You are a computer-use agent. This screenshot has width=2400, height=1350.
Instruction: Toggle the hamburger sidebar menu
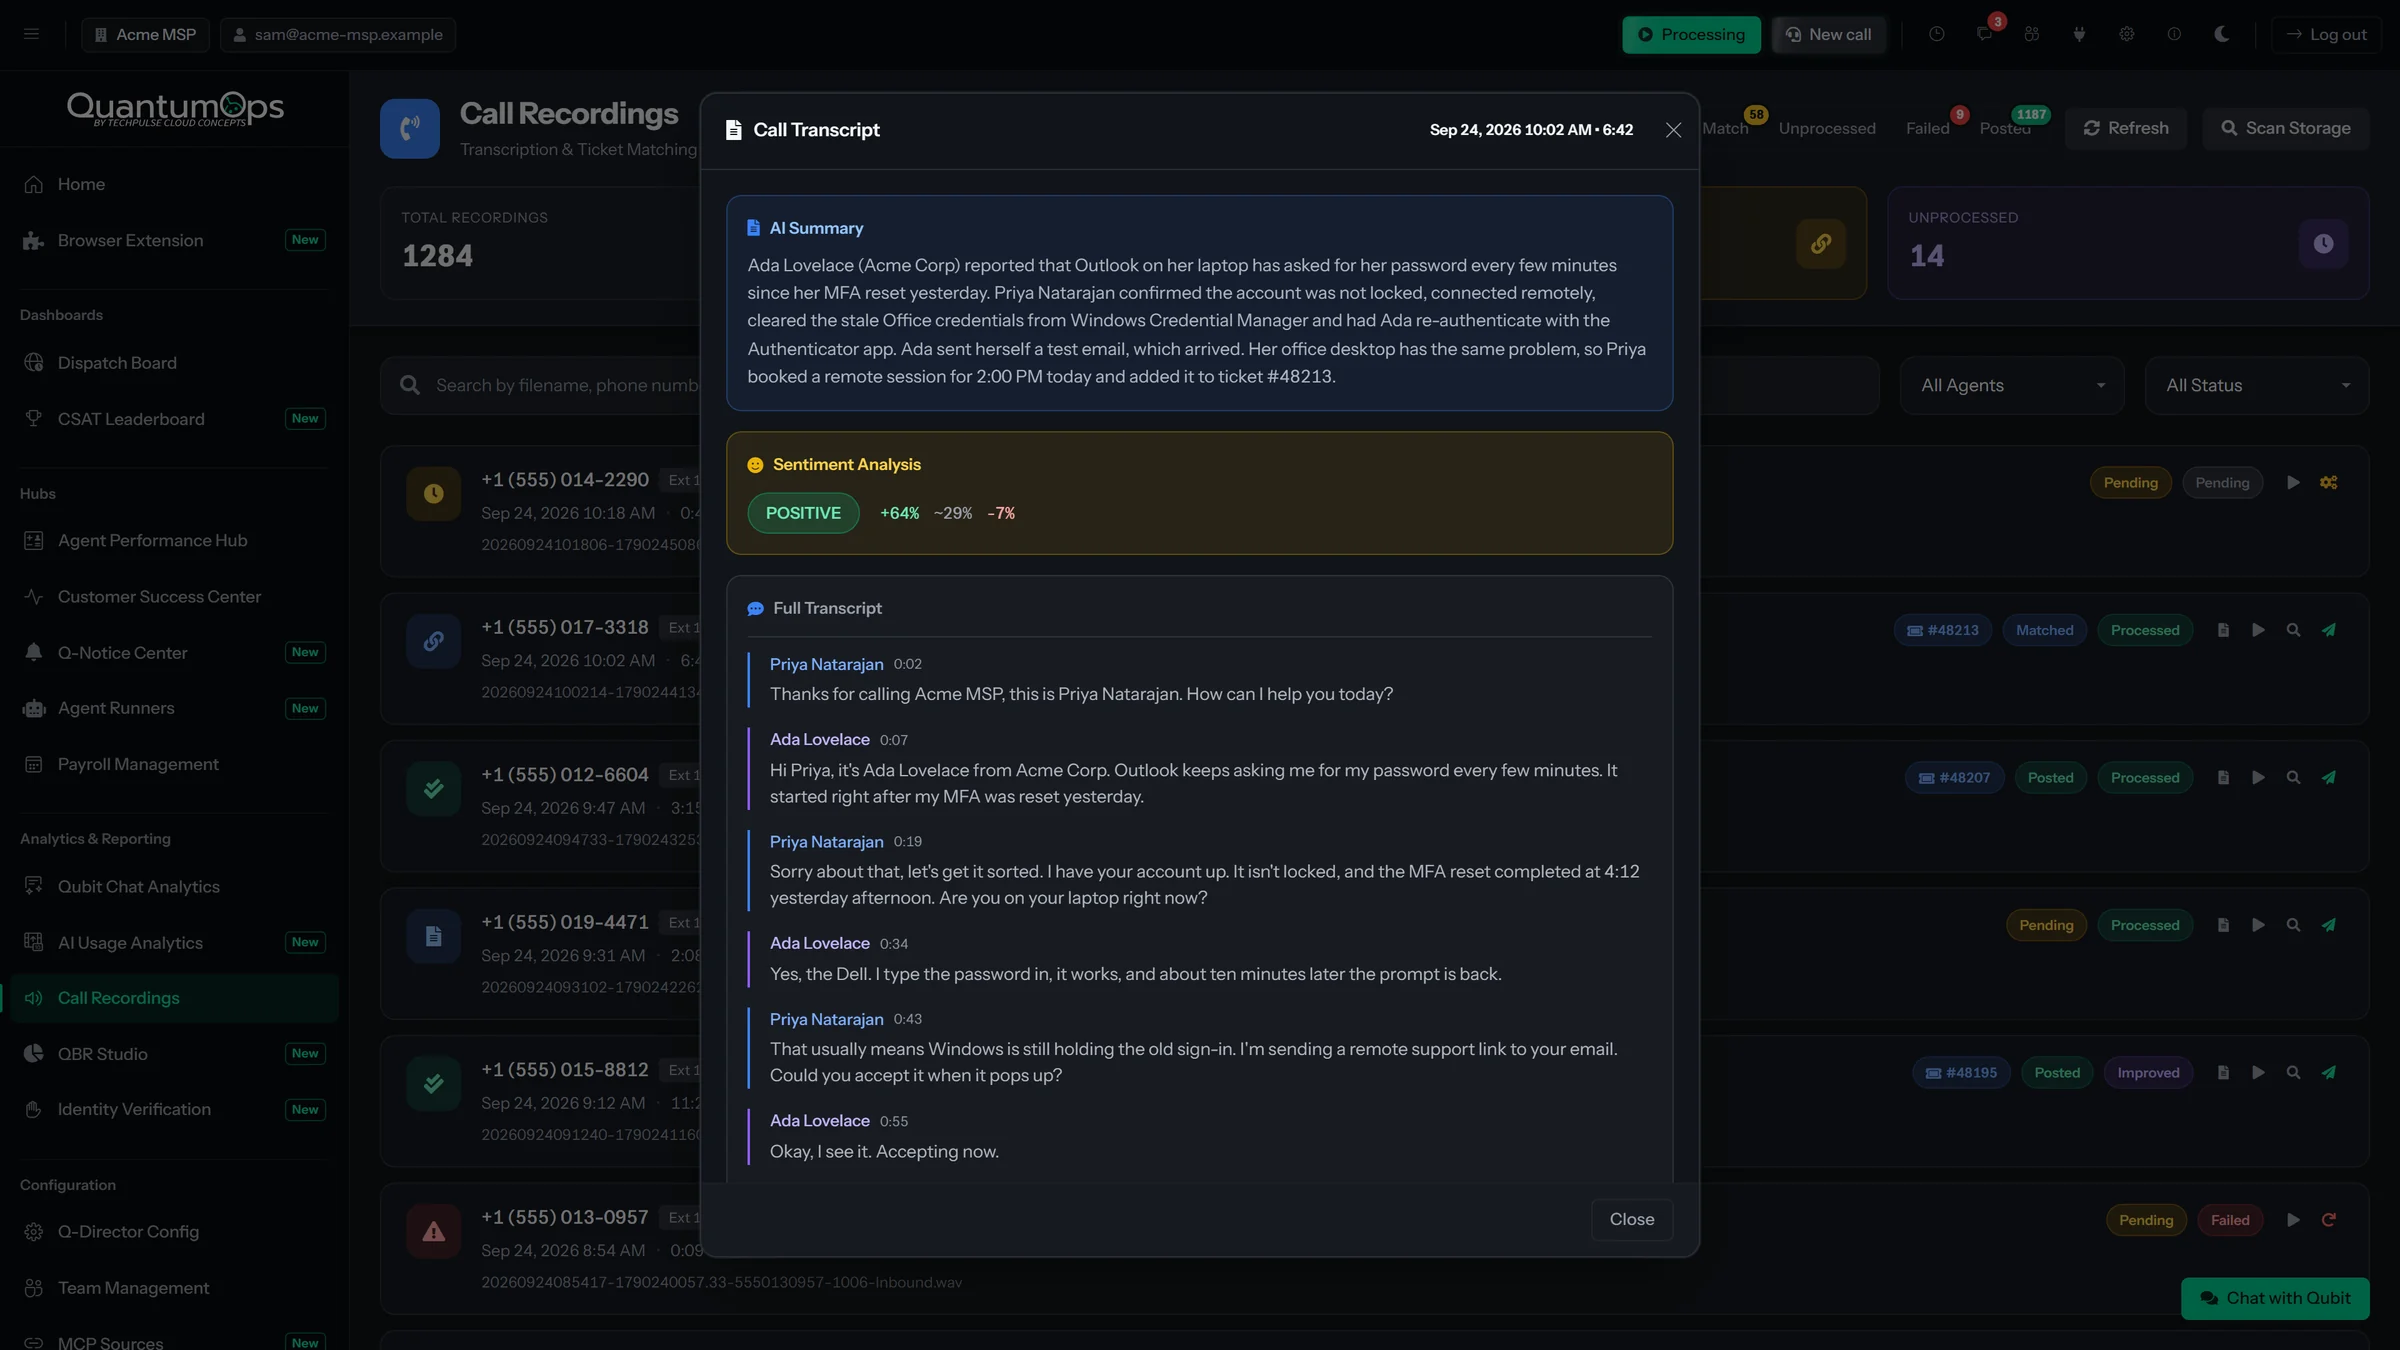31,34
